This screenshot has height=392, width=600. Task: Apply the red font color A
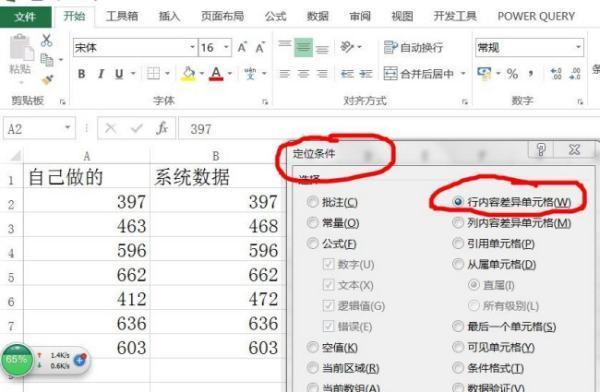(216, 74)
